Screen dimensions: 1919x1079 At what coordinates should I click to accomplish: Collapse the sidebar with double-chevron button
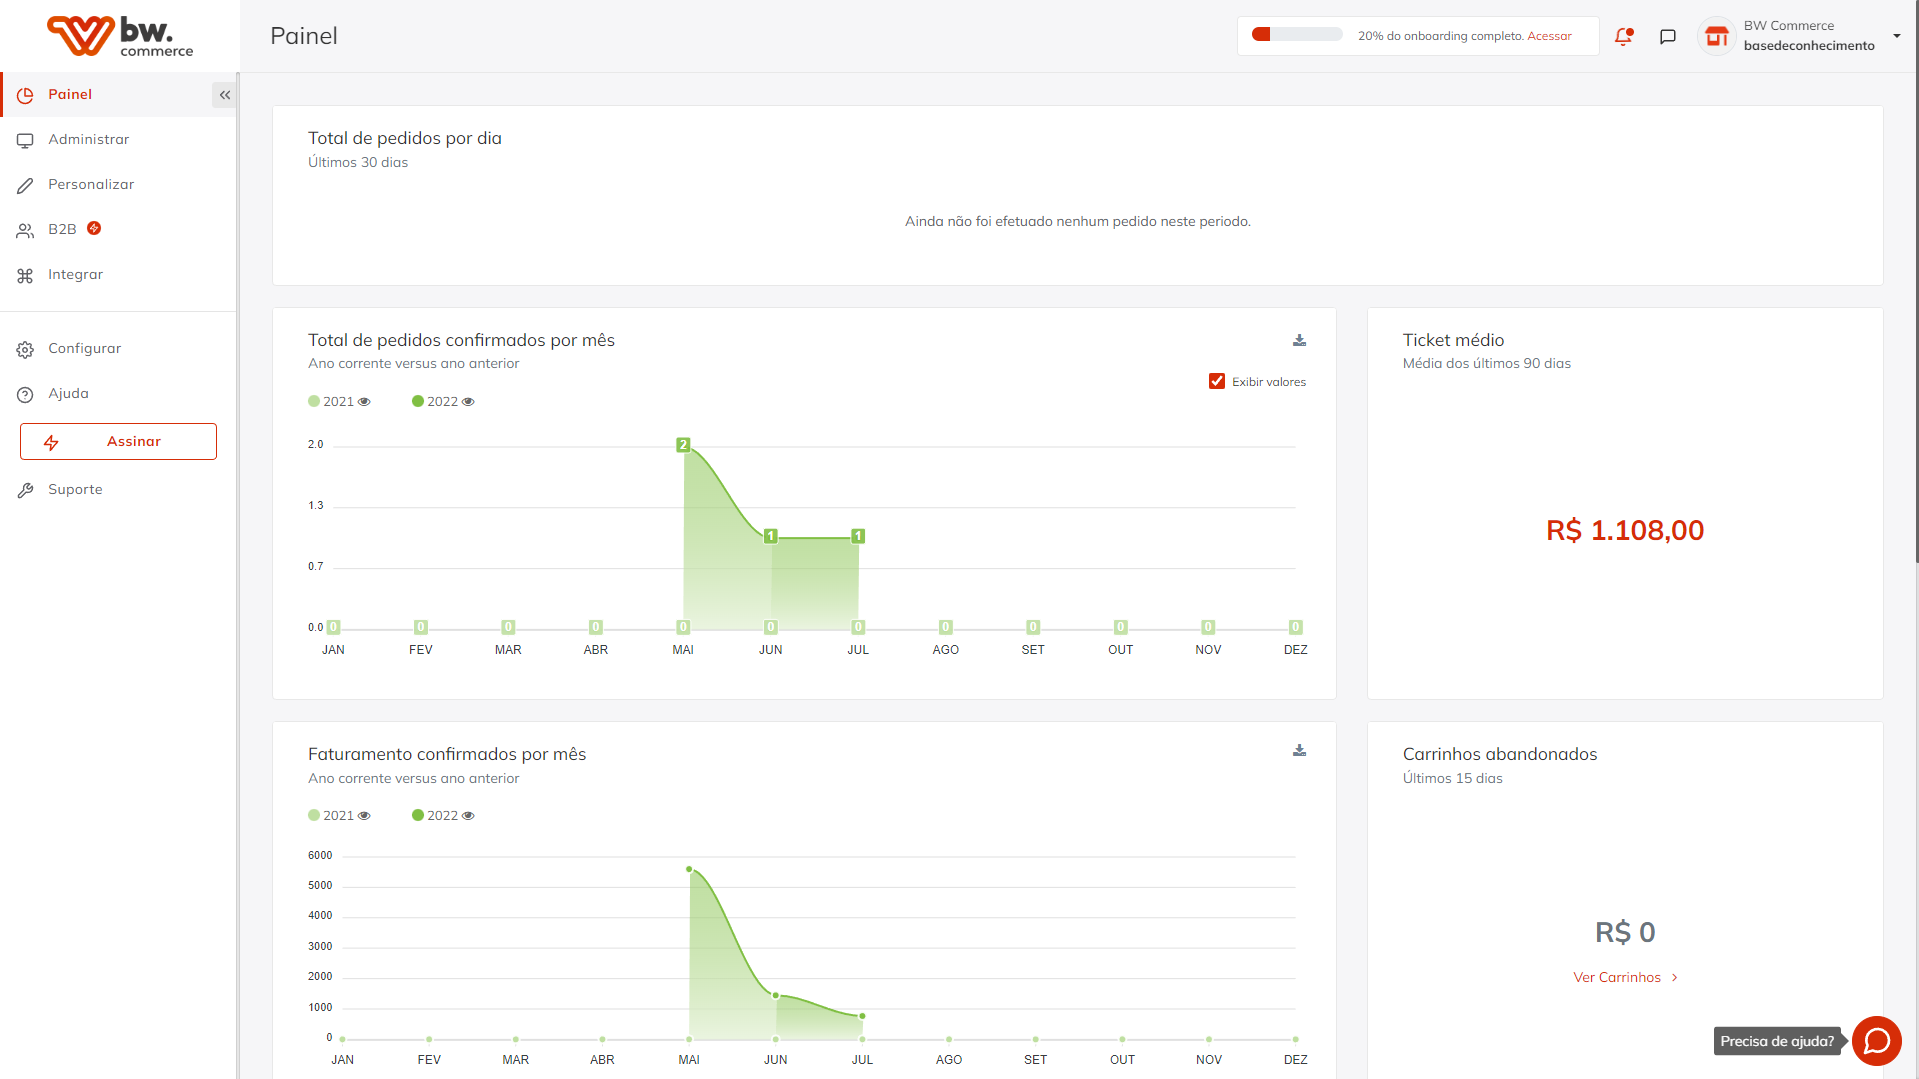[225, 95]
